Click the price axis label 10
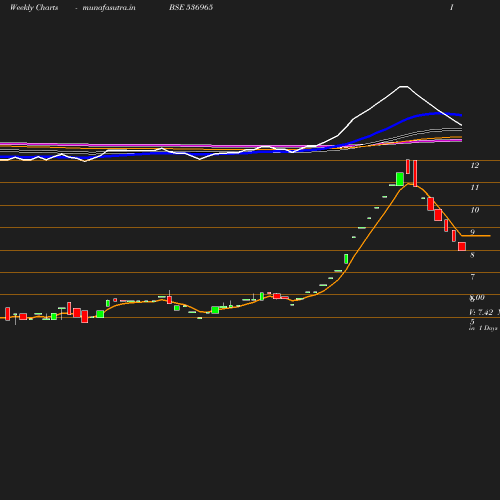The image size is (500, 500). tap(475, 210)
